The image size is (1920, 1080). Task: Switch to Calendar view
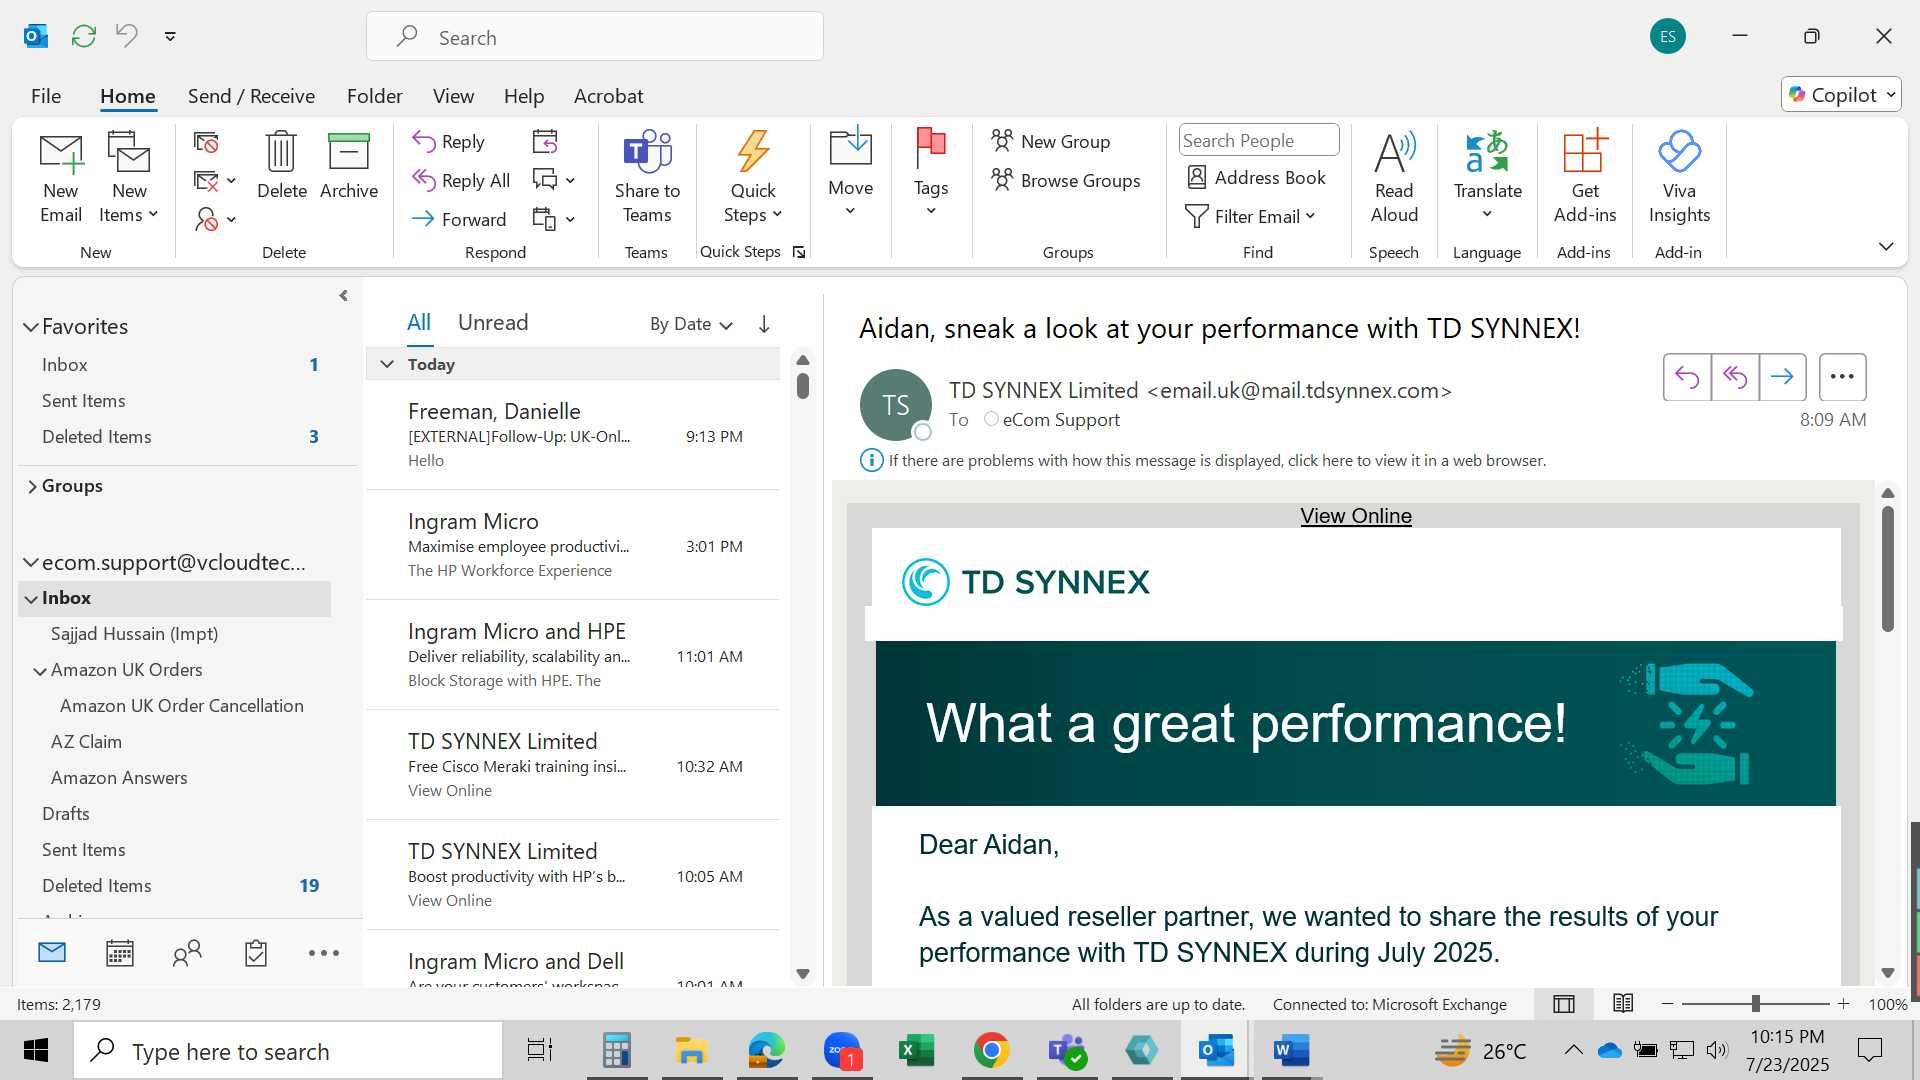[x=120, y=953]
